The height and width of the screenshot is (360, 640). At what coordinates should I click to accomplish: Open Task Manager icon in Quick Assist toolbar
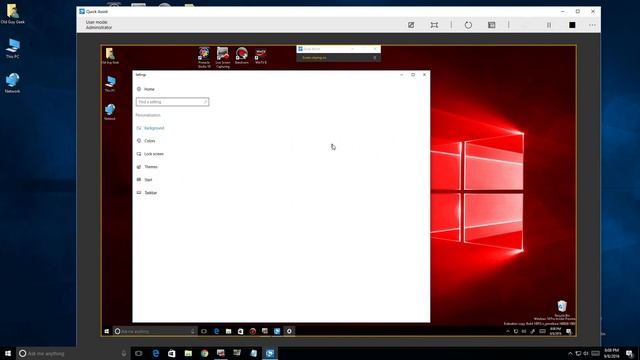click(x=491, y=25)
